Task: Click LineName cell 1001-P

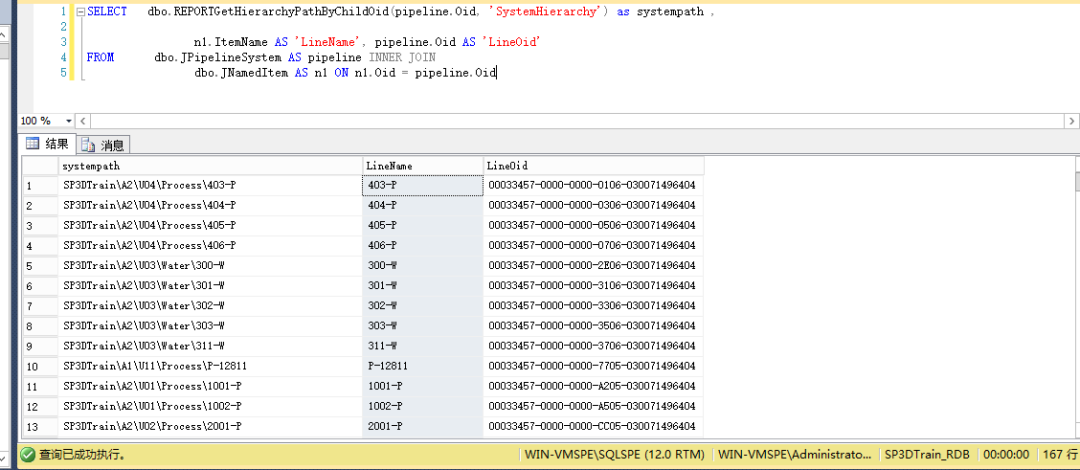Action: [423, 386]
